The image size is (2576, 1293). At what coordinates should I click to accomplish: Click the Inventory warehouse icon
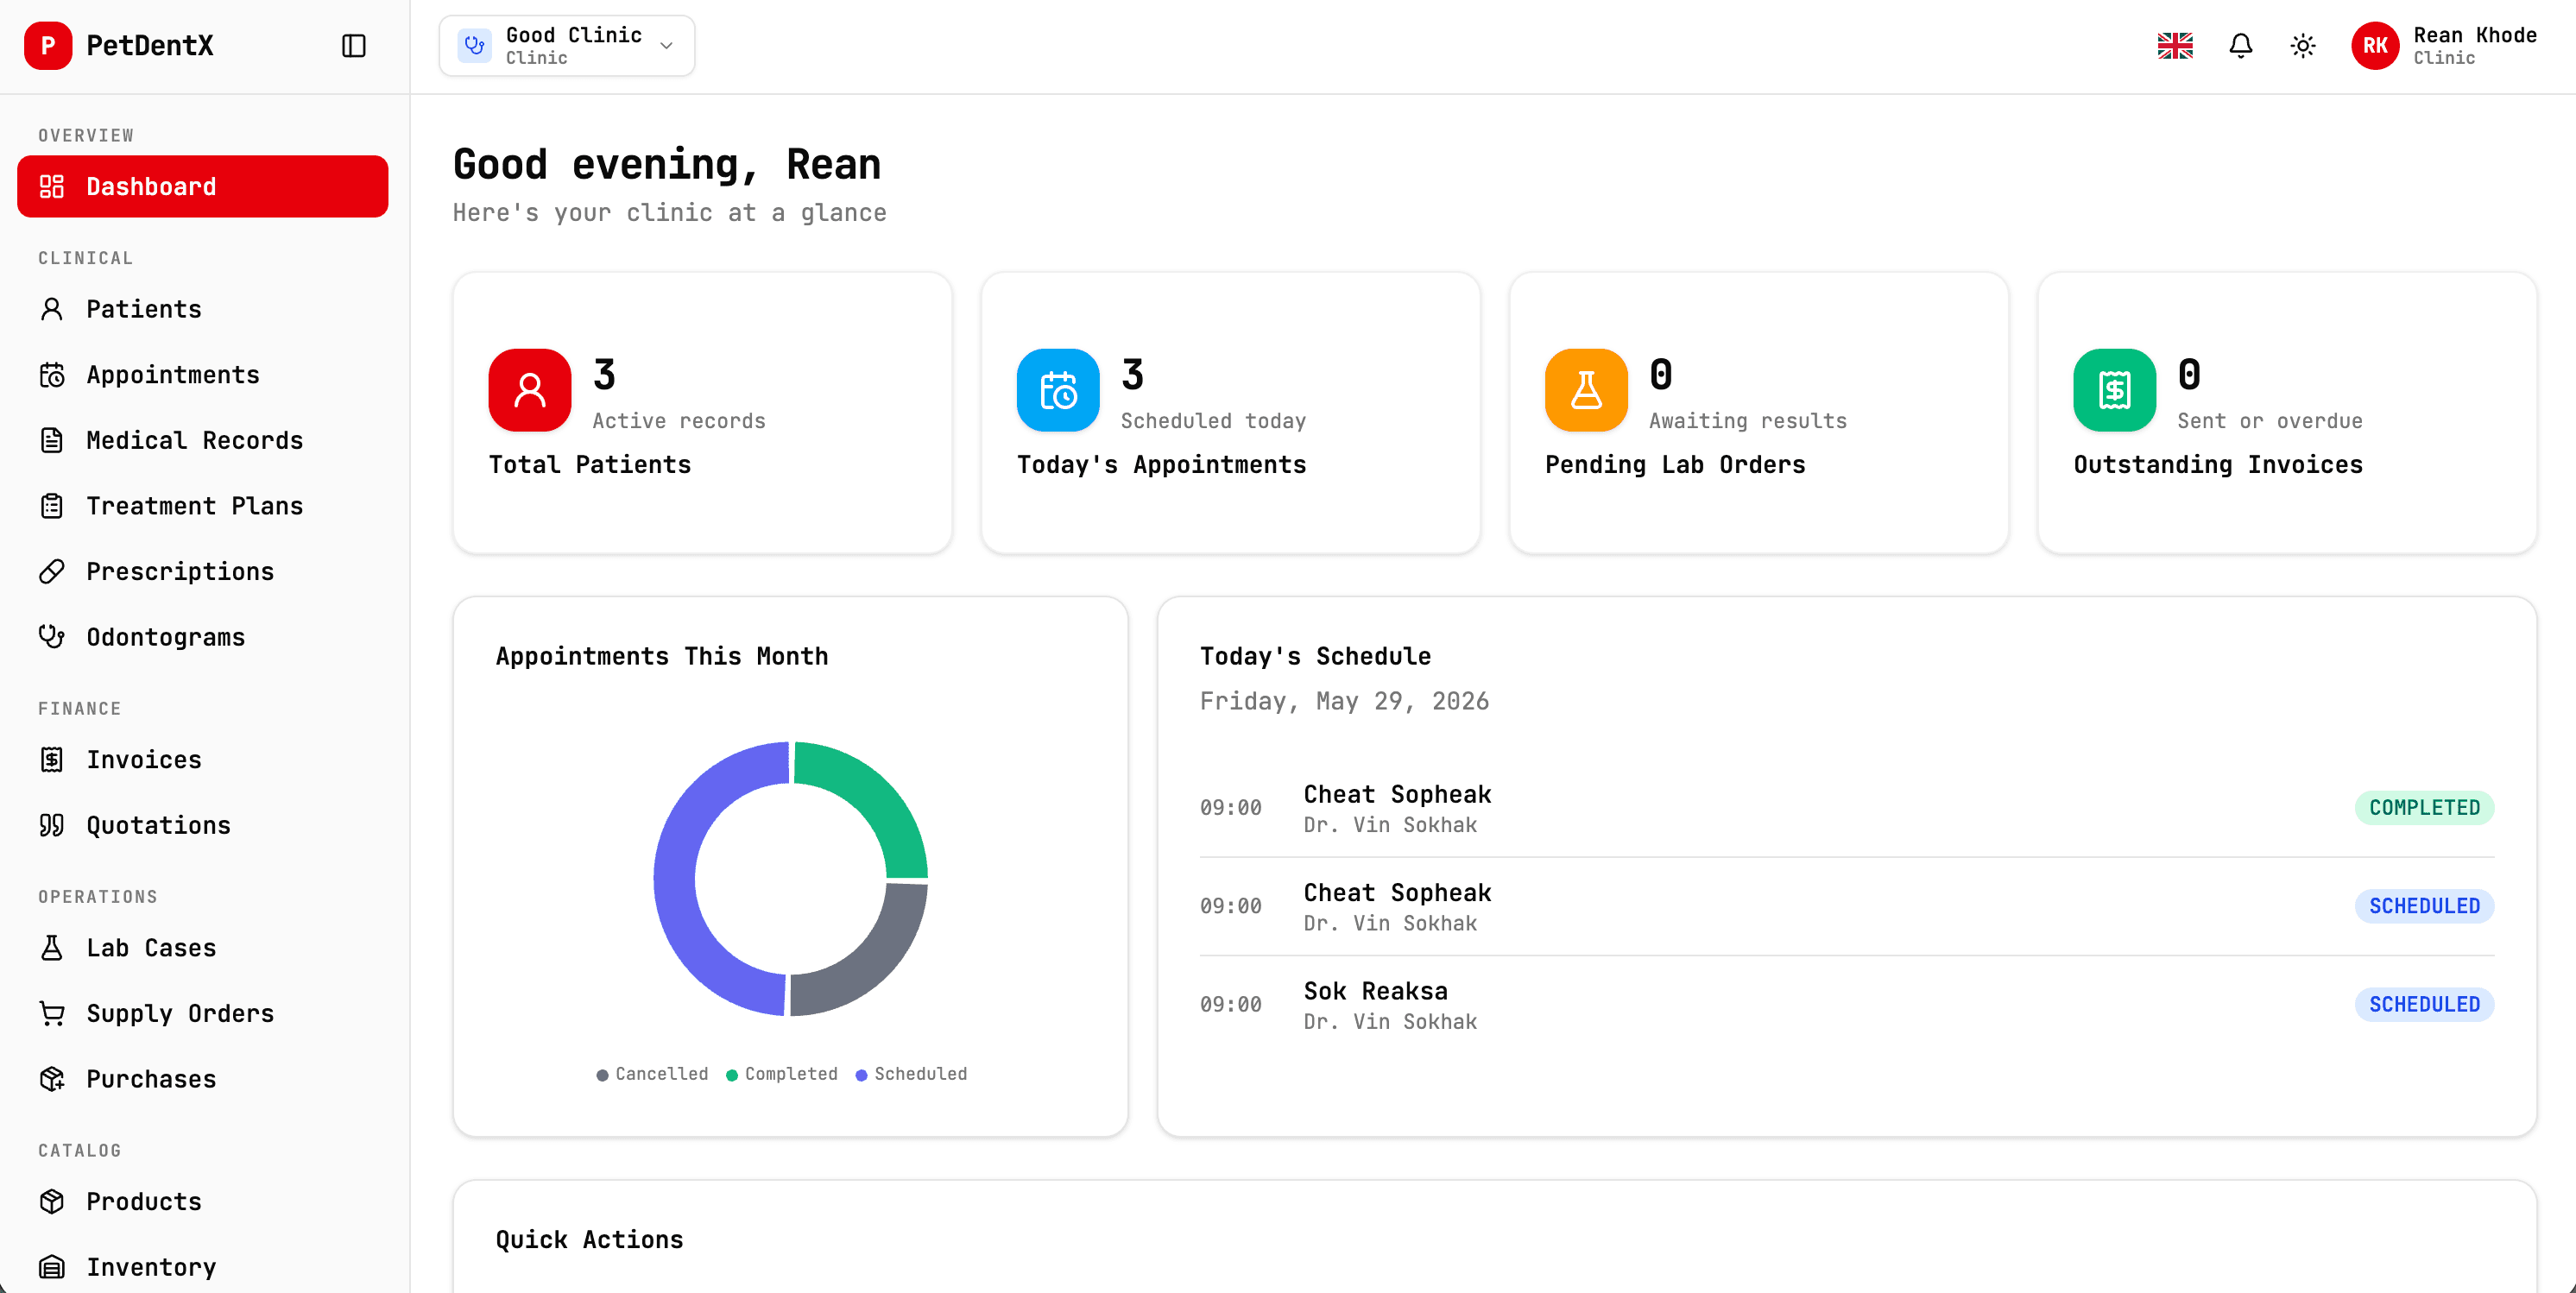click(52, 1267)
